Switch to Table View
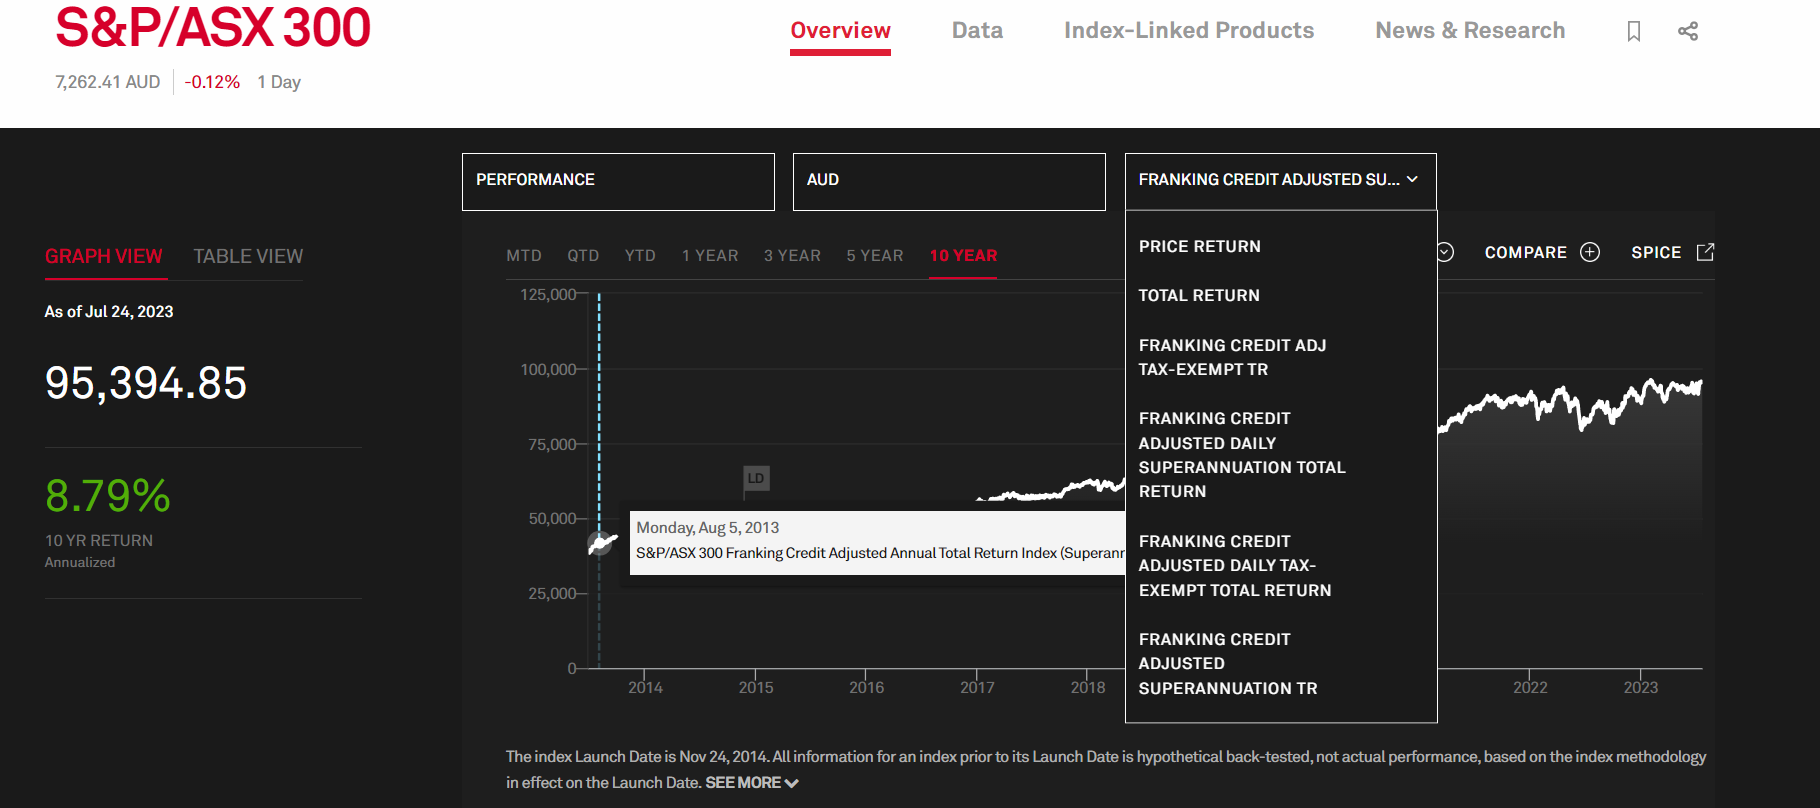 click(248, 256)
